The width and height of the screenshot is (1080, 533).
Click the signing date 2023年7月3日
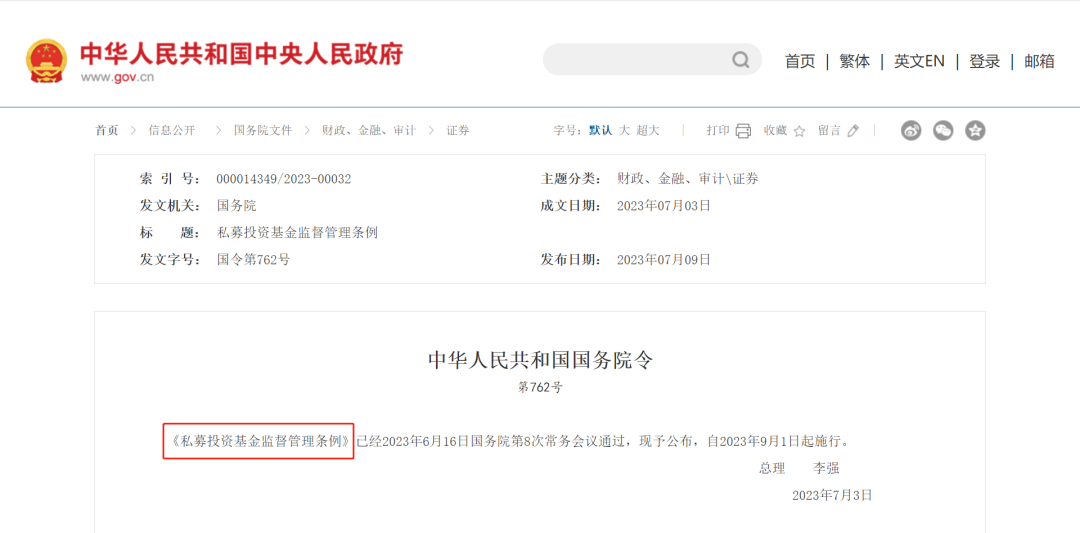[x=832, y=495]
